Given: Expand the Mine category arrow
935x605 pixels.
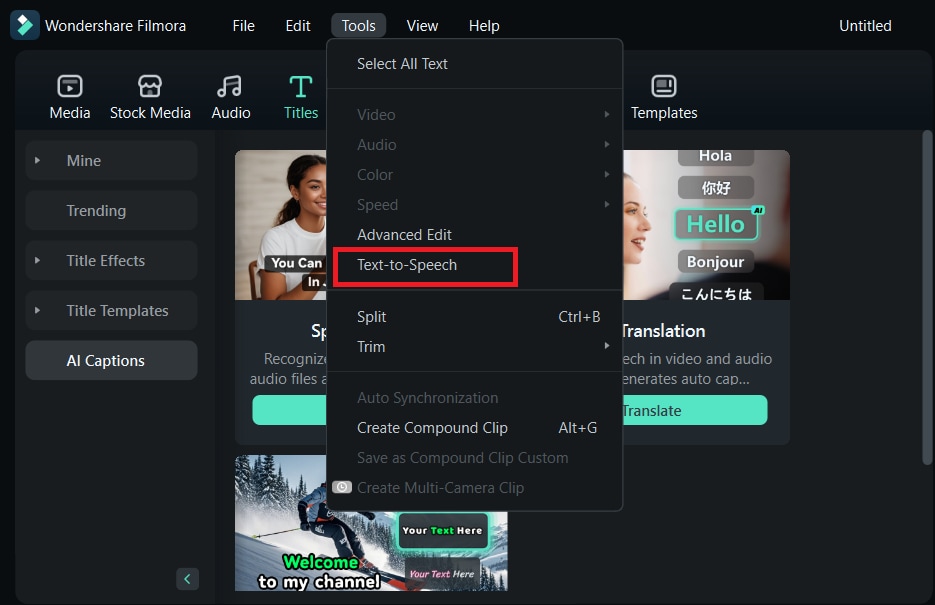Looking at the screenshot, I should tap(37, 160).
